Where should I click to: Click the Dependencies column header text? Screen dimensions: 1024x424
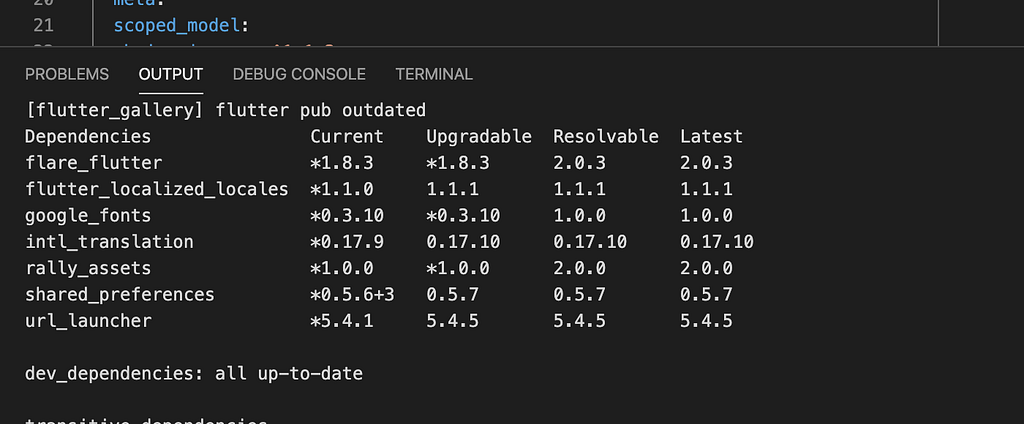88,136
